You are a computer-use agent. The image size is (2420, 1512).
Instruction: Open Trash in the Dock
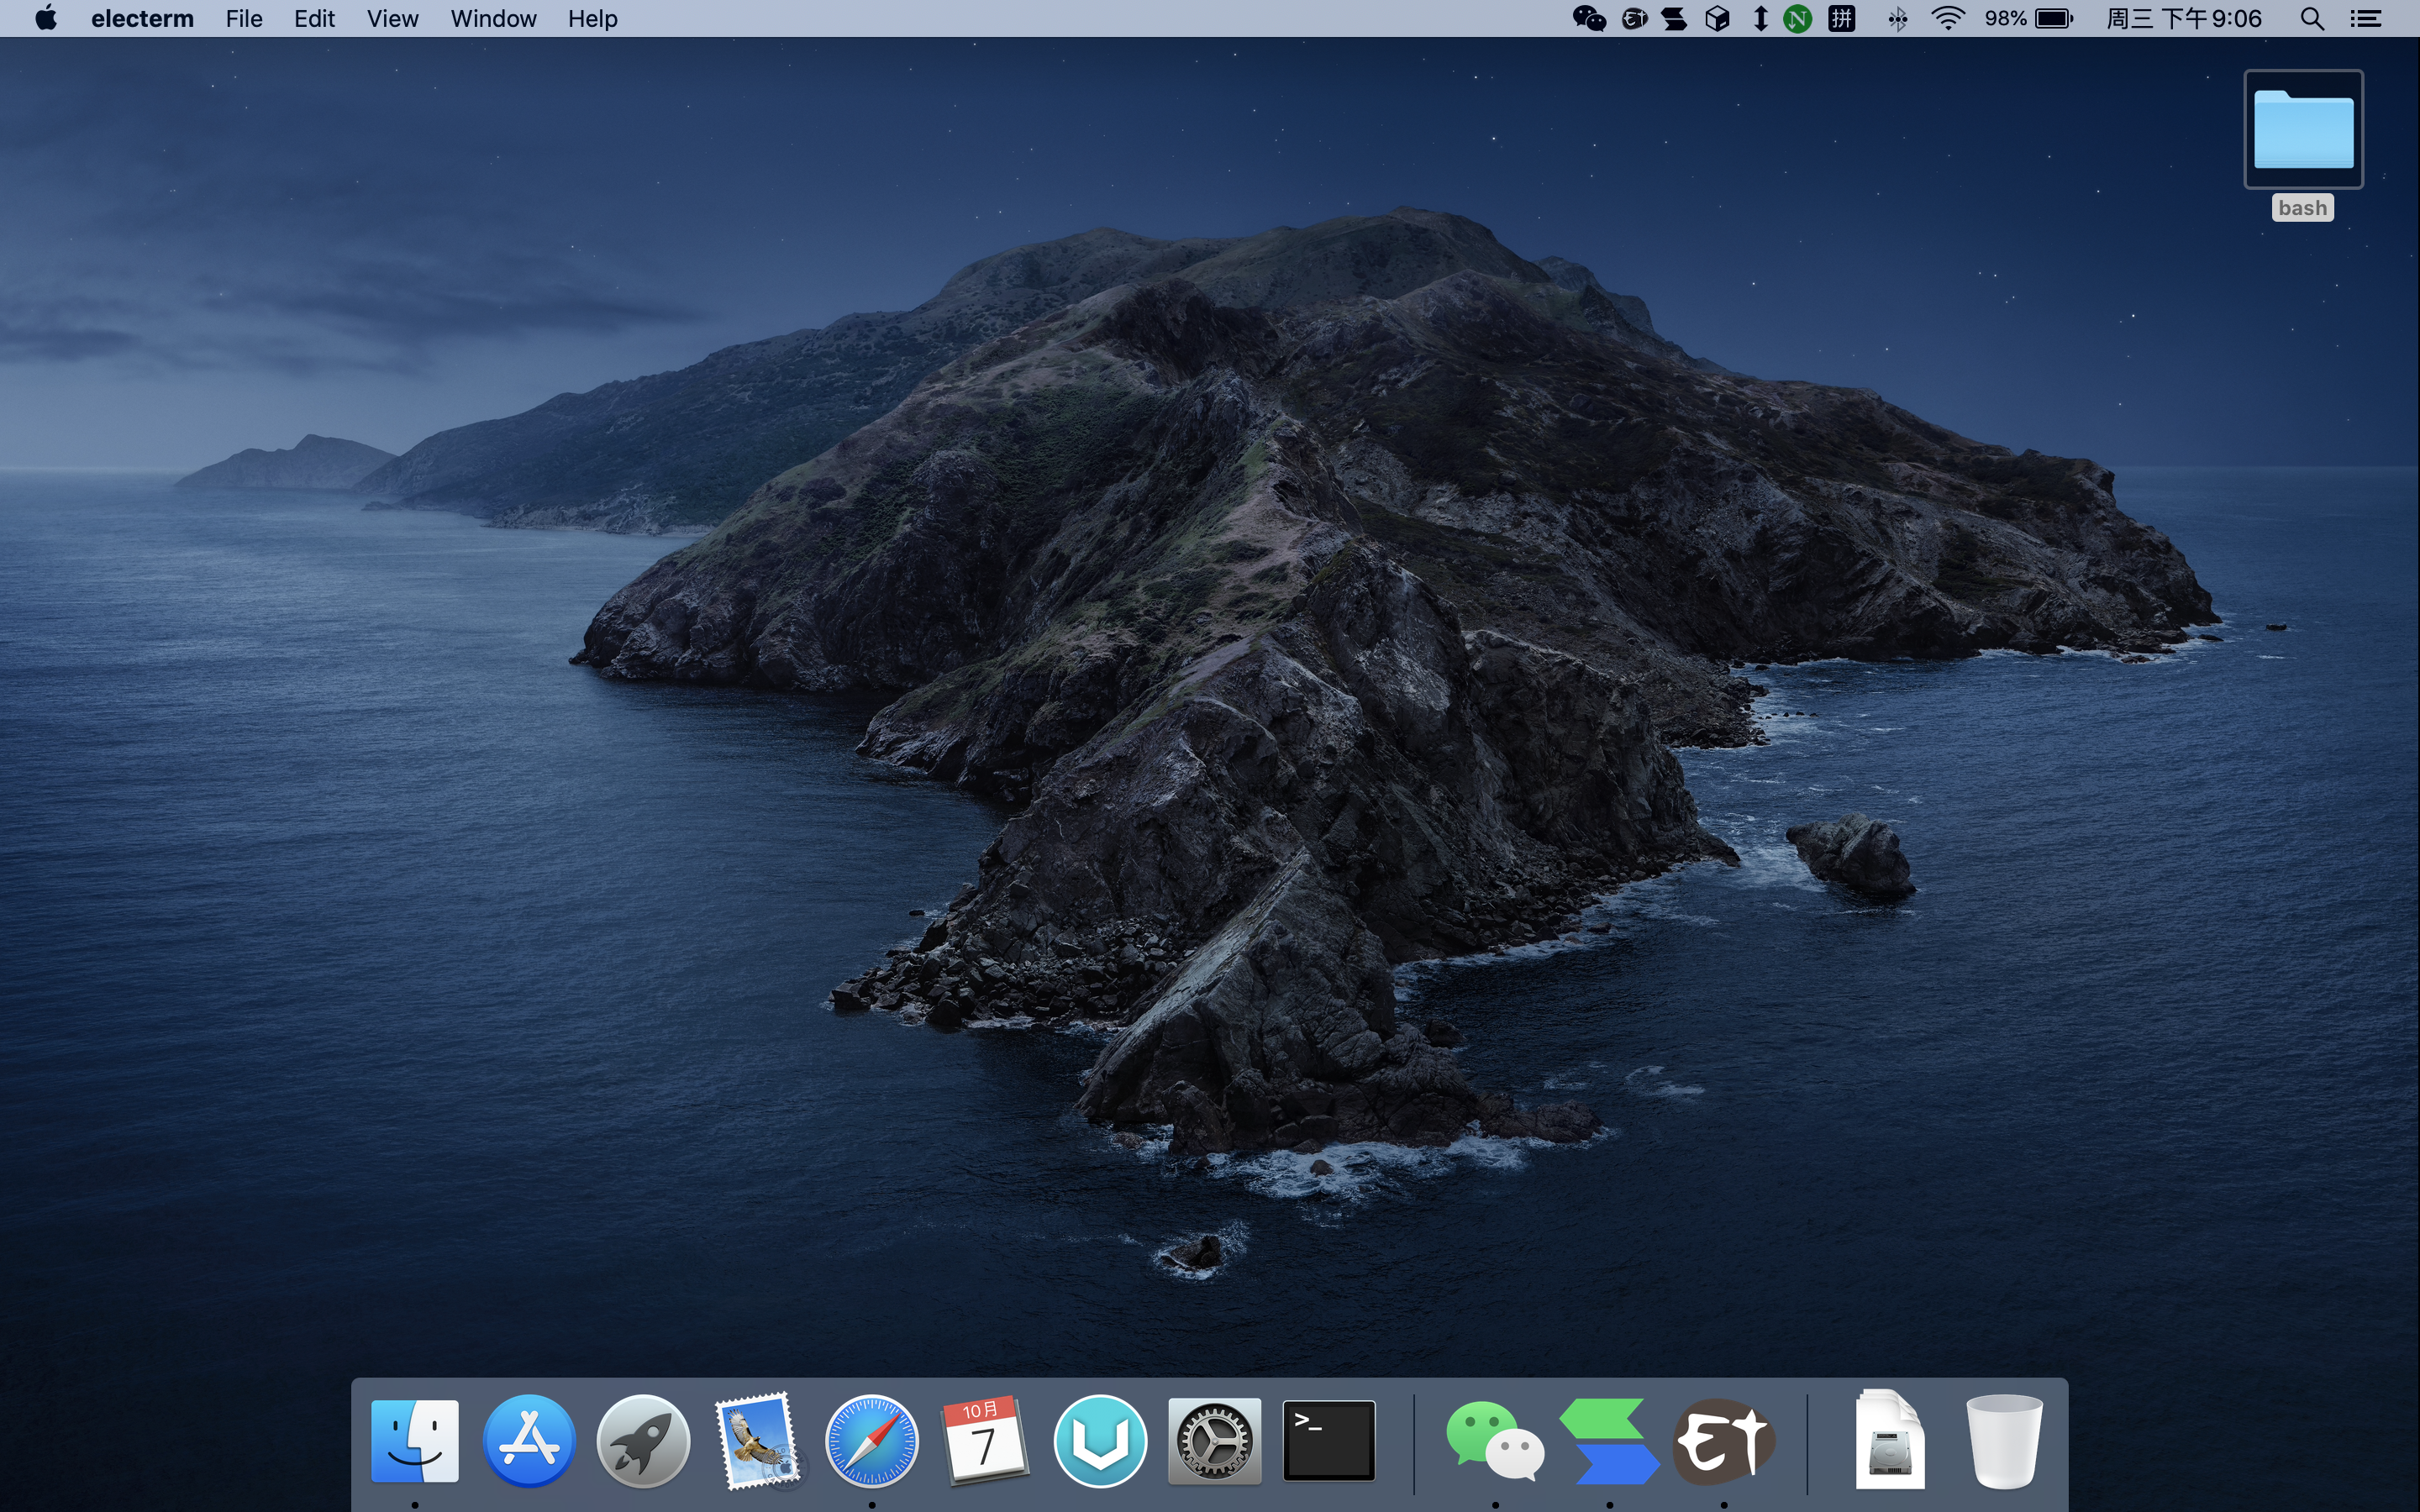(x=2003, y=1441)
